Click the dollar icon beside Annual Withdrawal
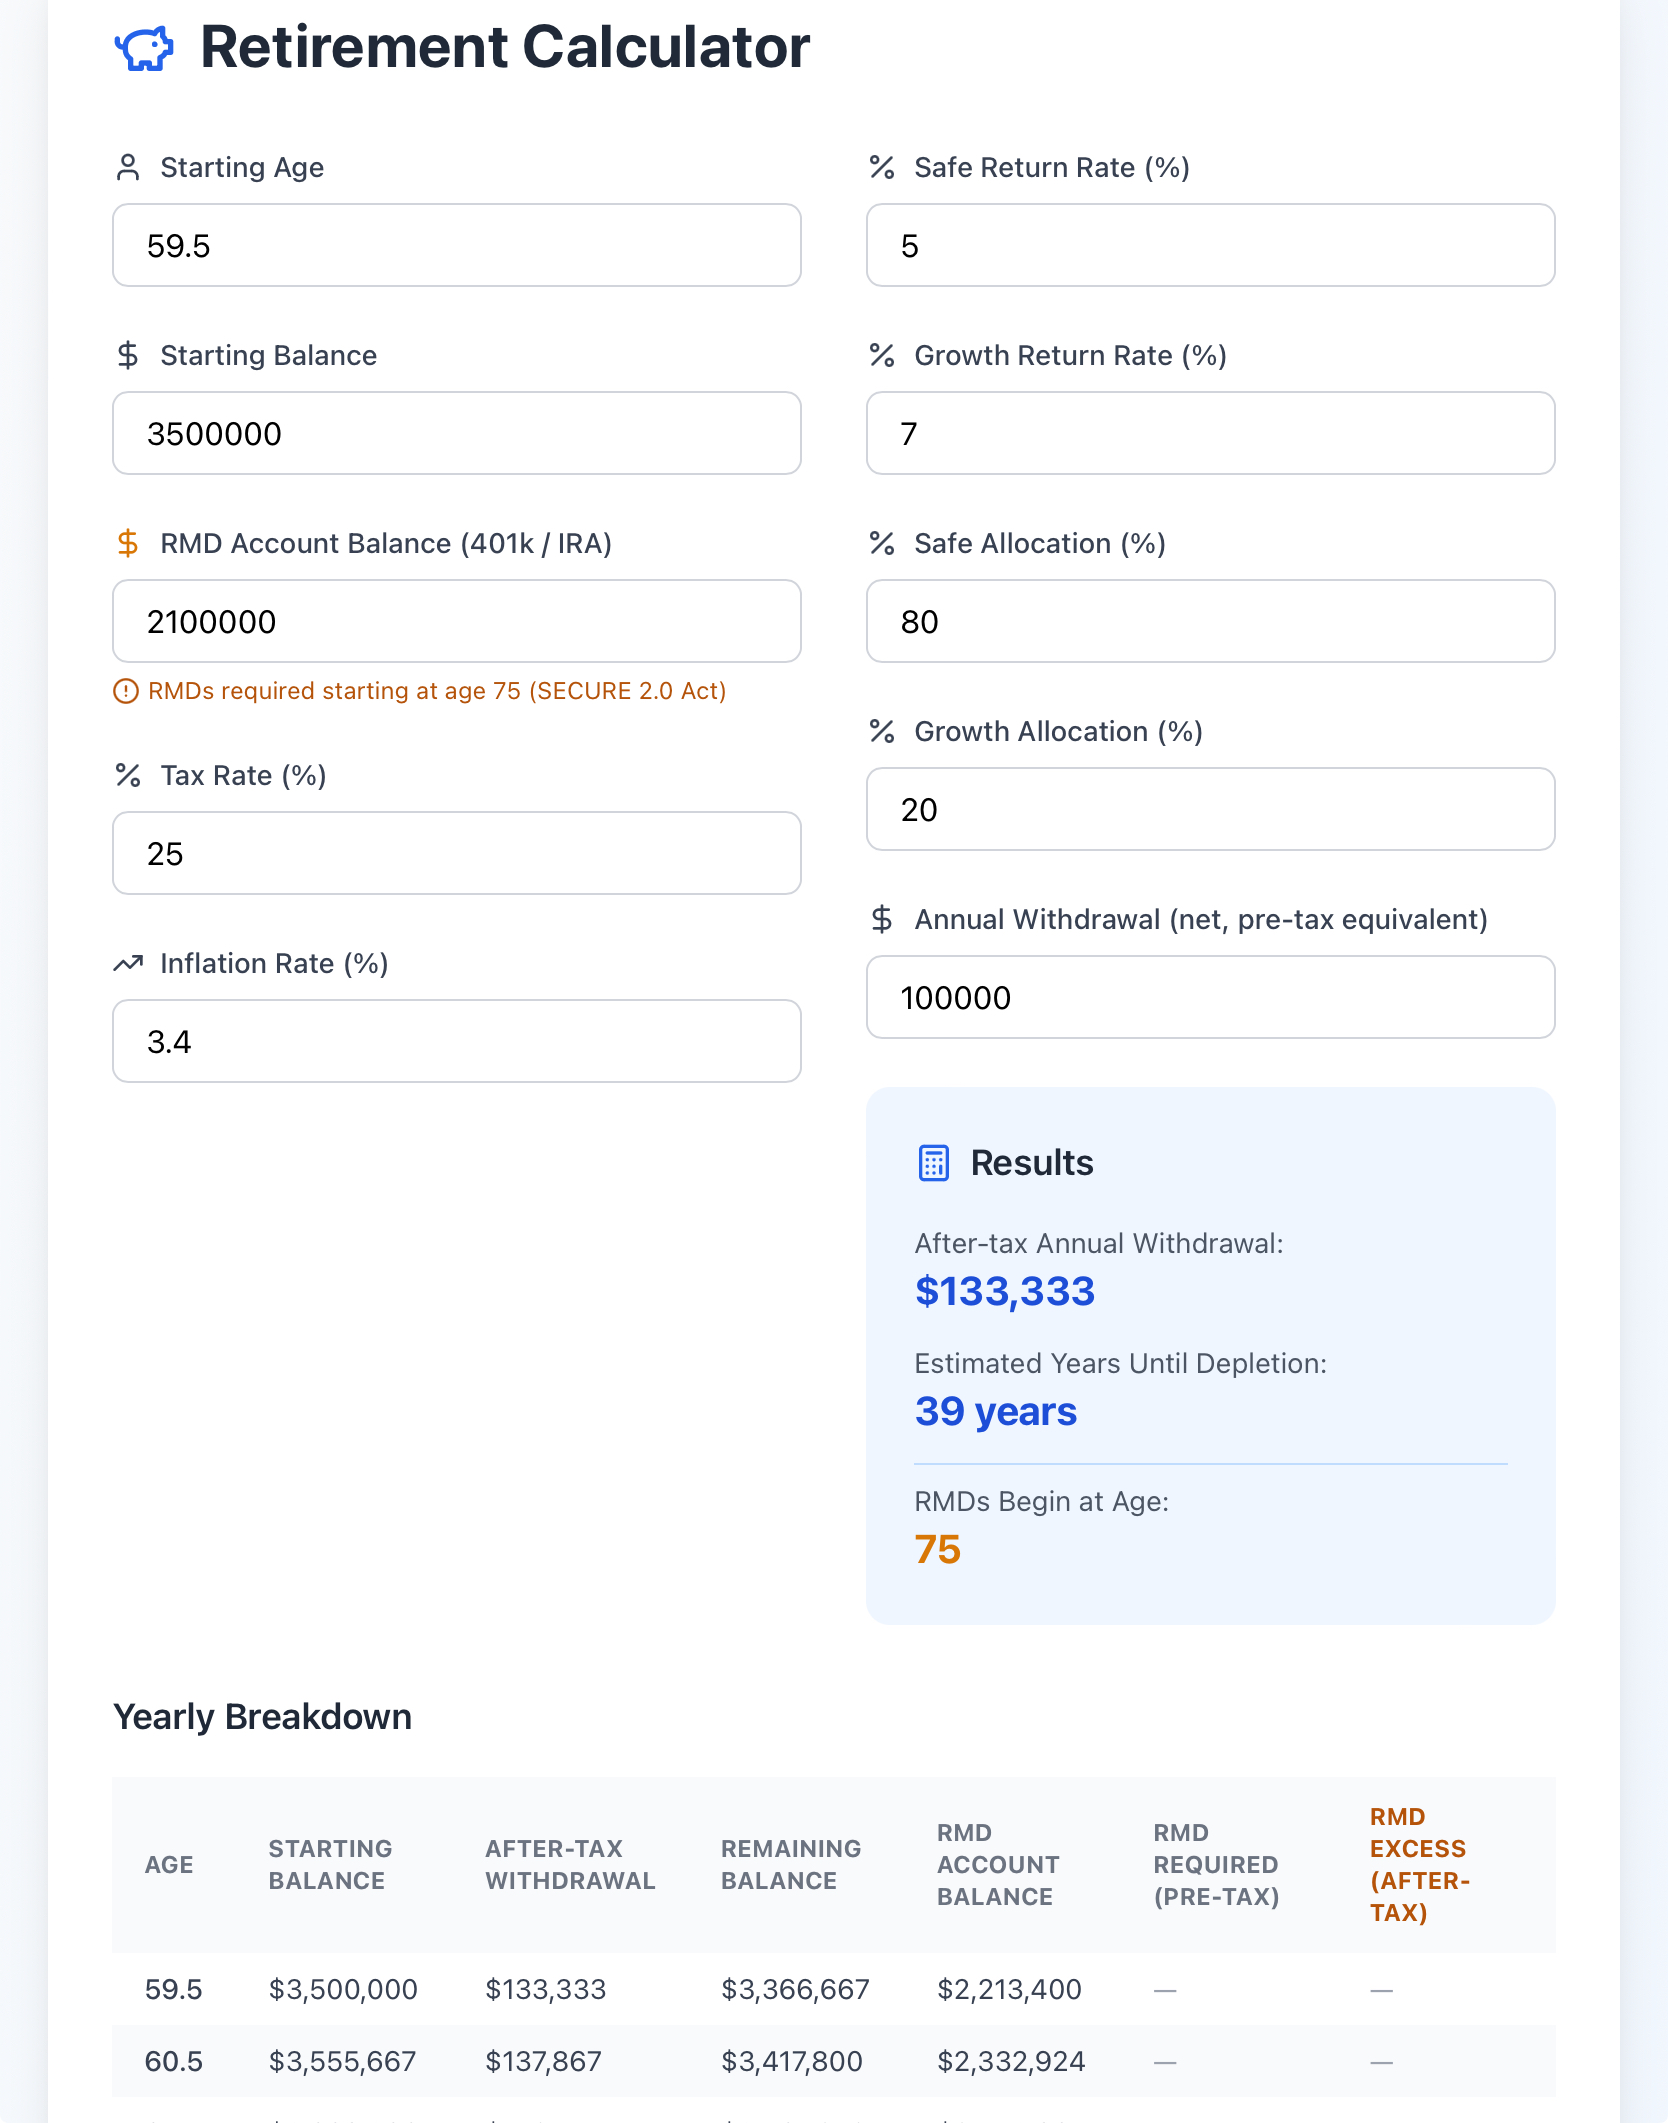The image size is (1668, 2123). [882, 919]
